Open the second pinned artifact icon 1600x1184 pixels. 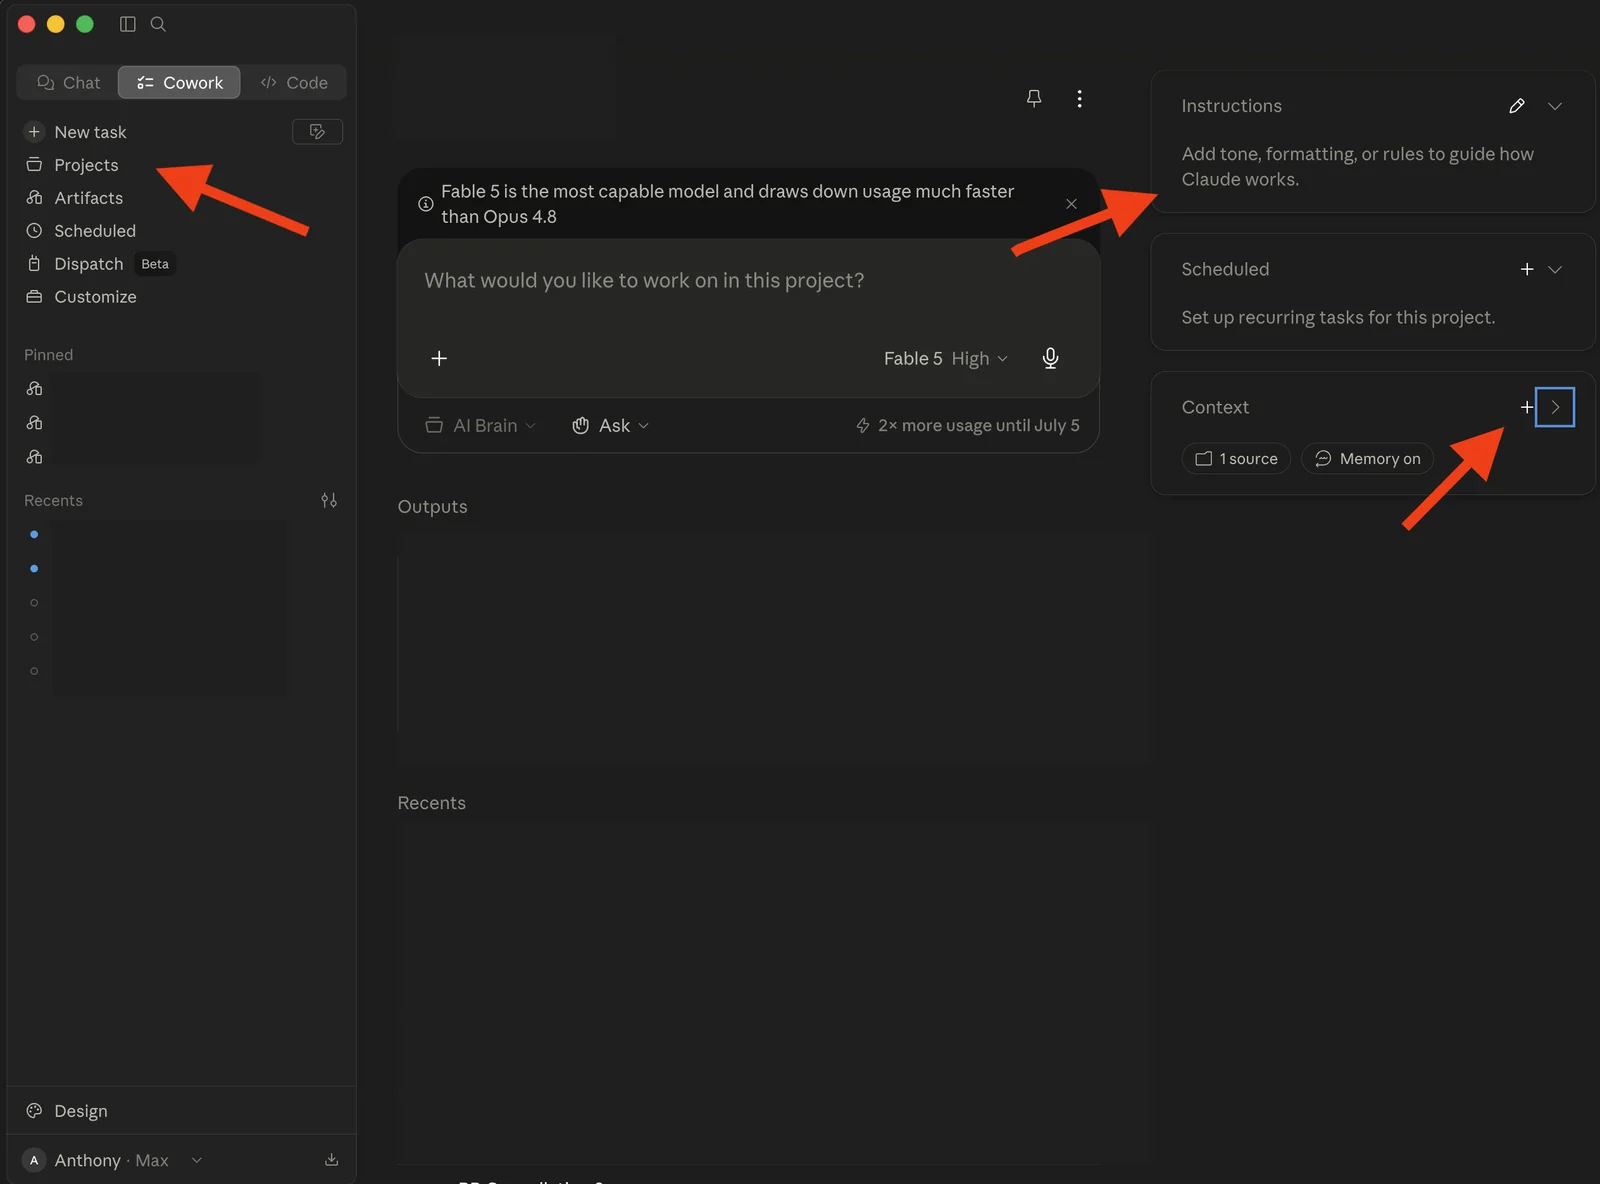34,423
